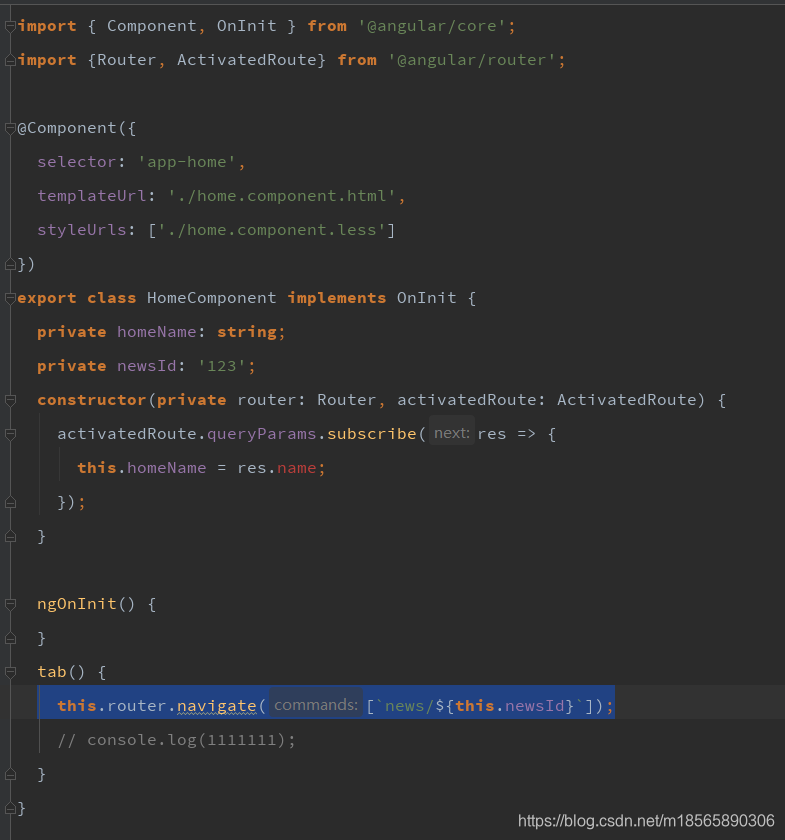
Task: Click the class keyword
Action: tap(111, 298)
